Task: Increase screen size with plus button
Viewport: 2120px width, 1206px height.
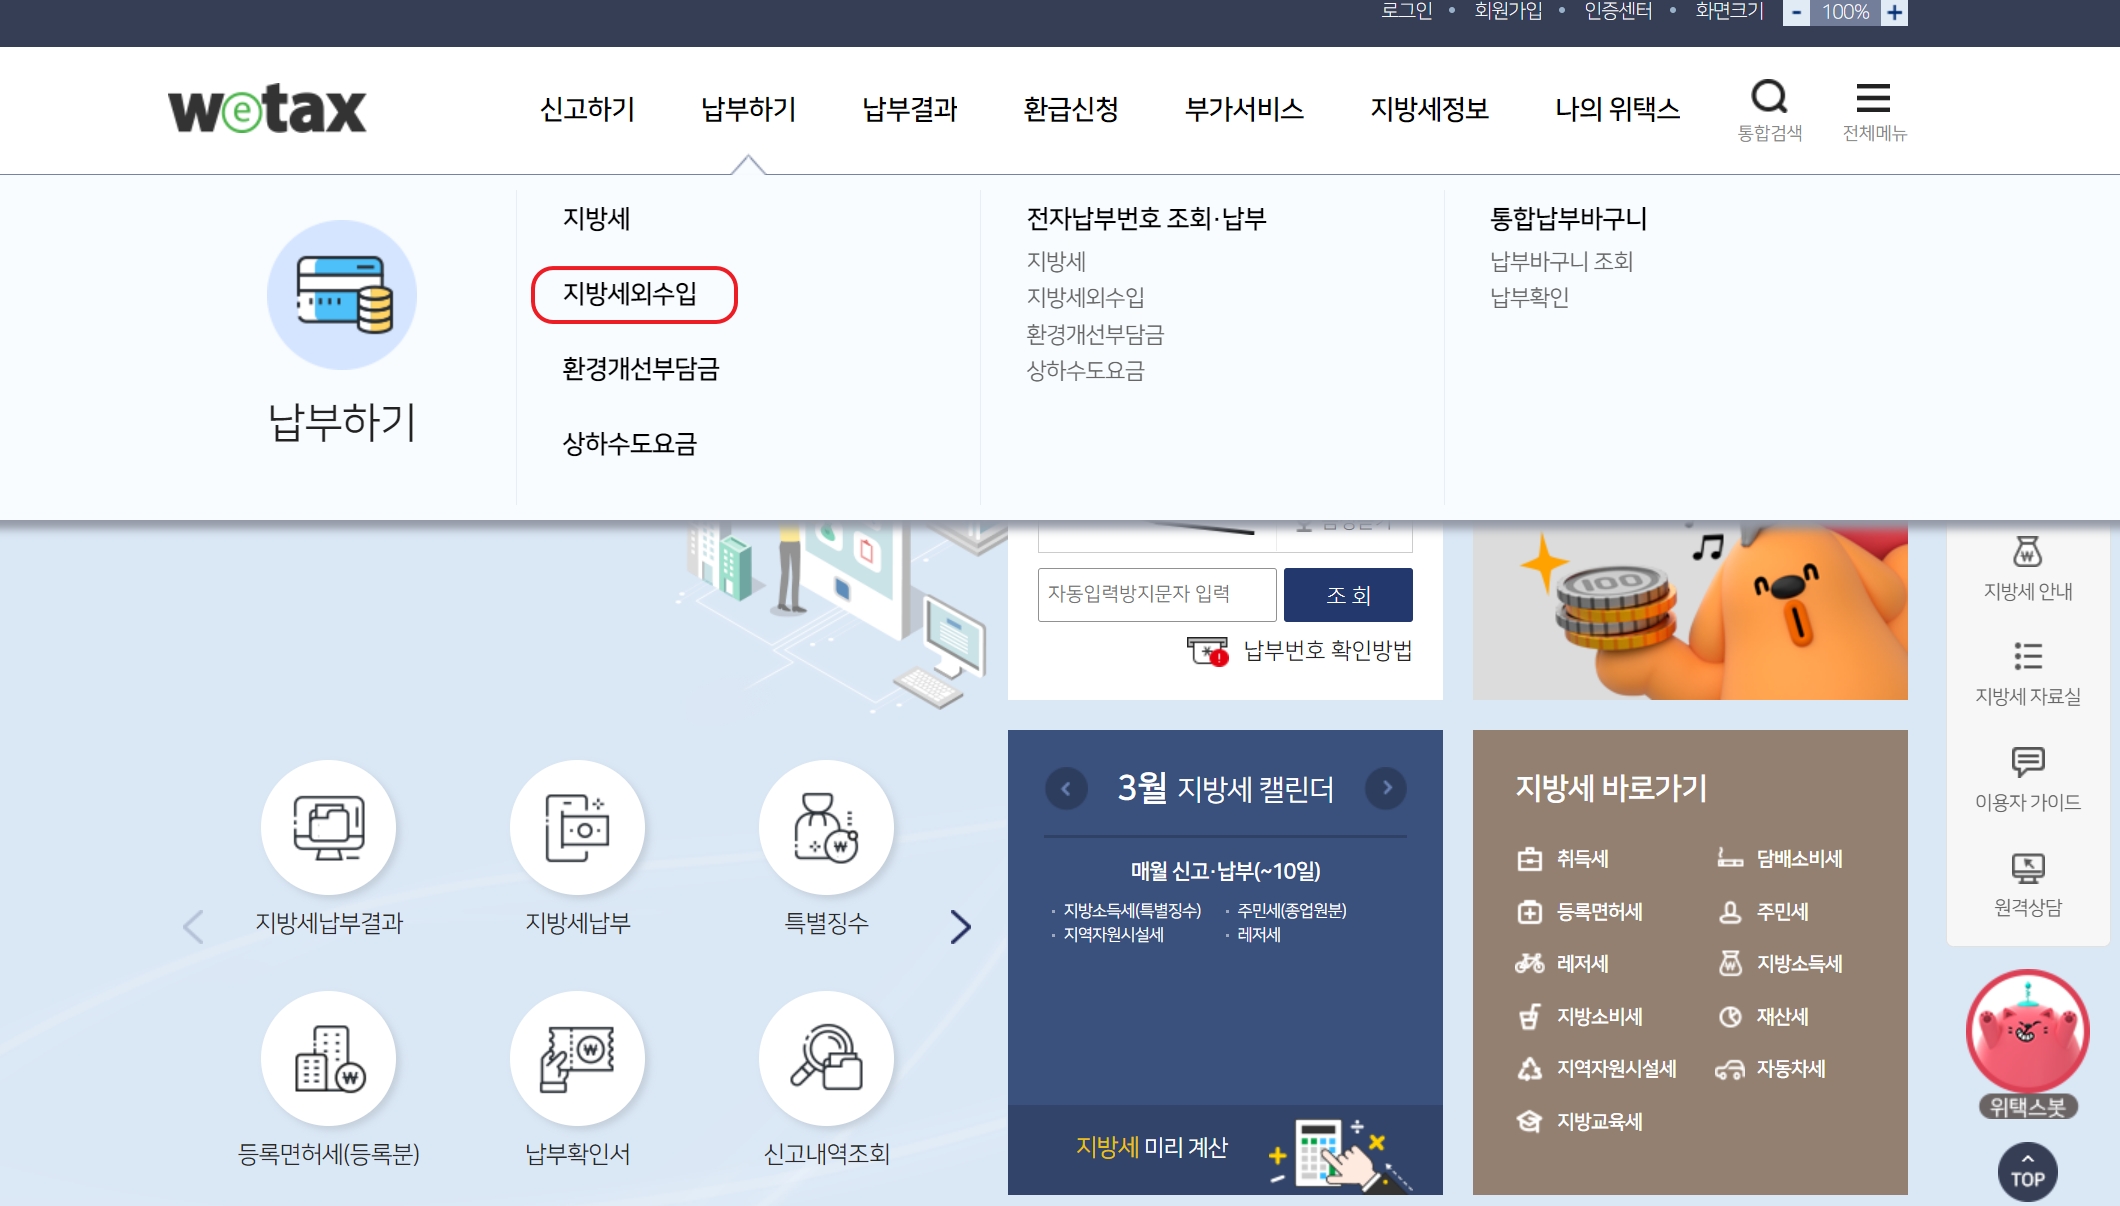Action: tap(1894, 13)
